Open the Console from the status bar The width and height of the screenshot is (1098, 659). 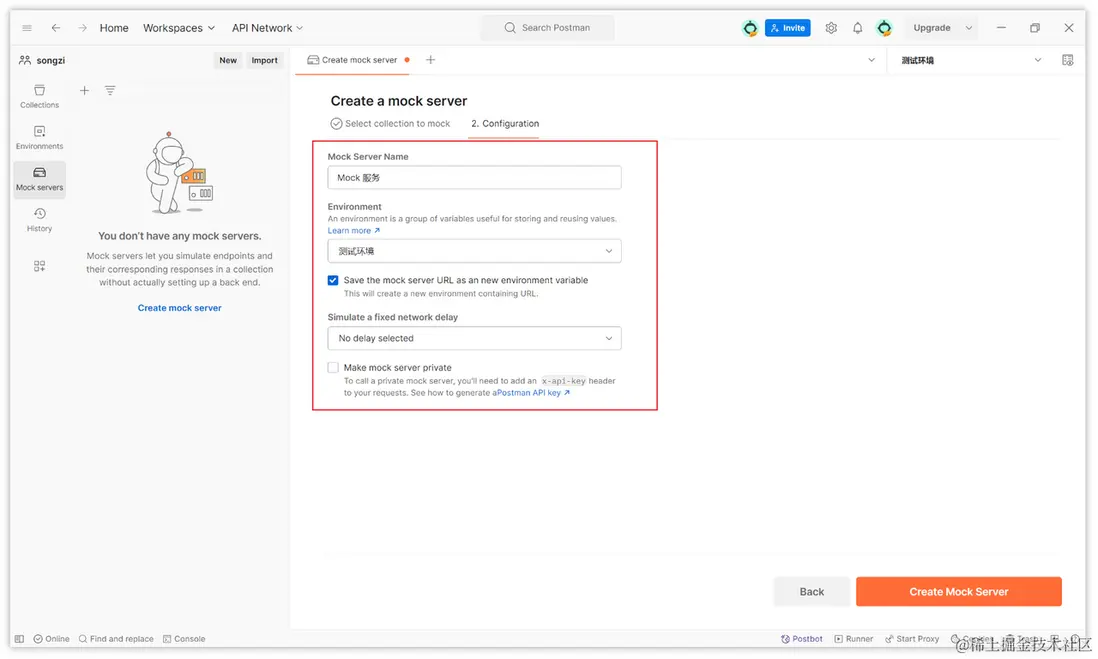pos(184,639)
